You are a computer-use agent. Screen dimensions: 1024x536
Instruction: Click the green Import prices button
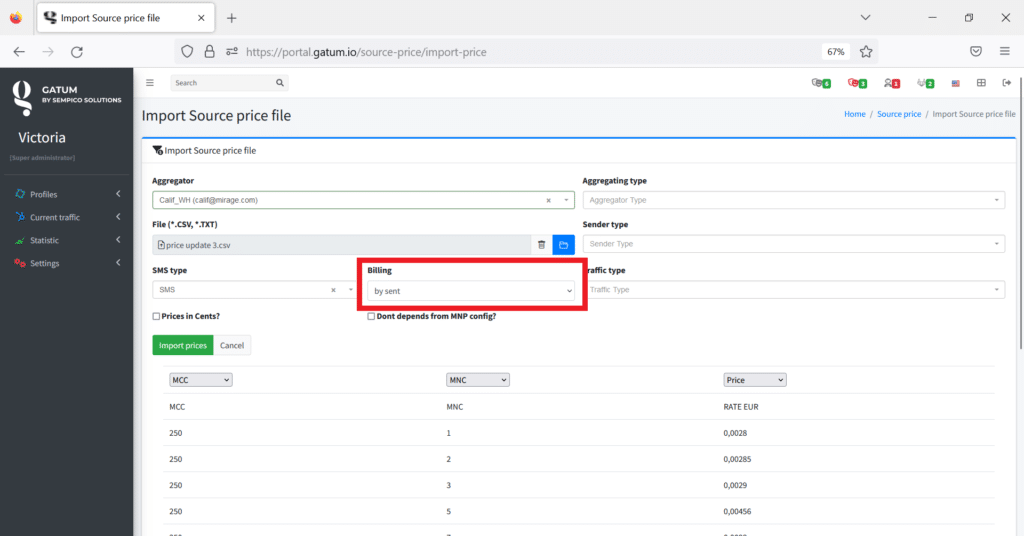click(182, 345)
